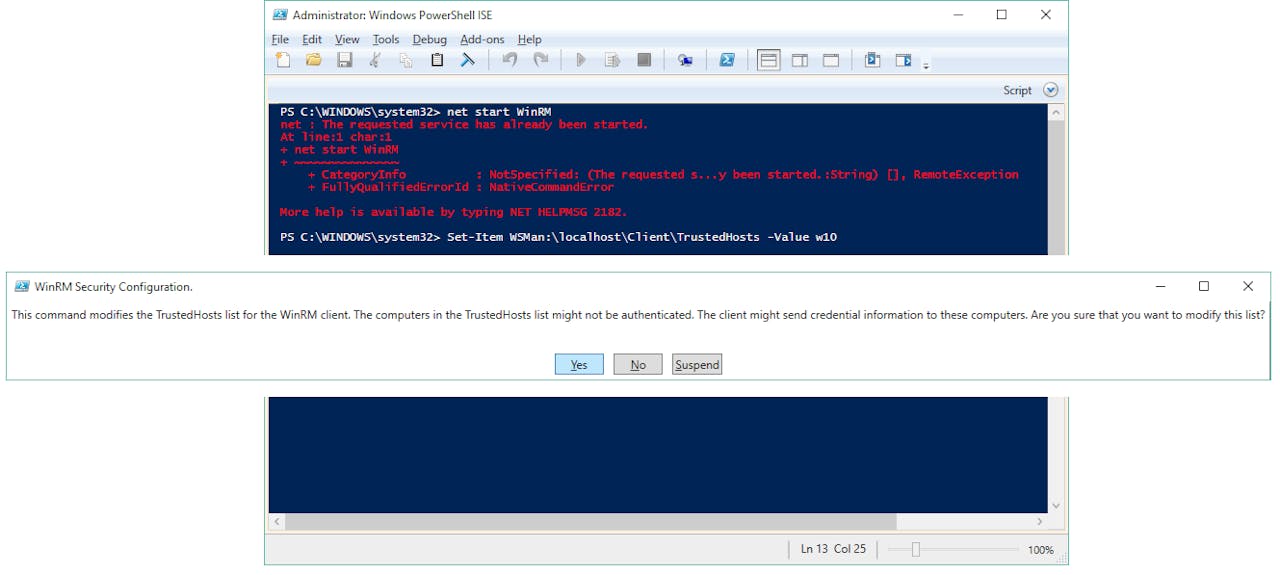Toggle script pane maximized layout
Viewport: 1280px width, 575px height.
tap(830, 60)
